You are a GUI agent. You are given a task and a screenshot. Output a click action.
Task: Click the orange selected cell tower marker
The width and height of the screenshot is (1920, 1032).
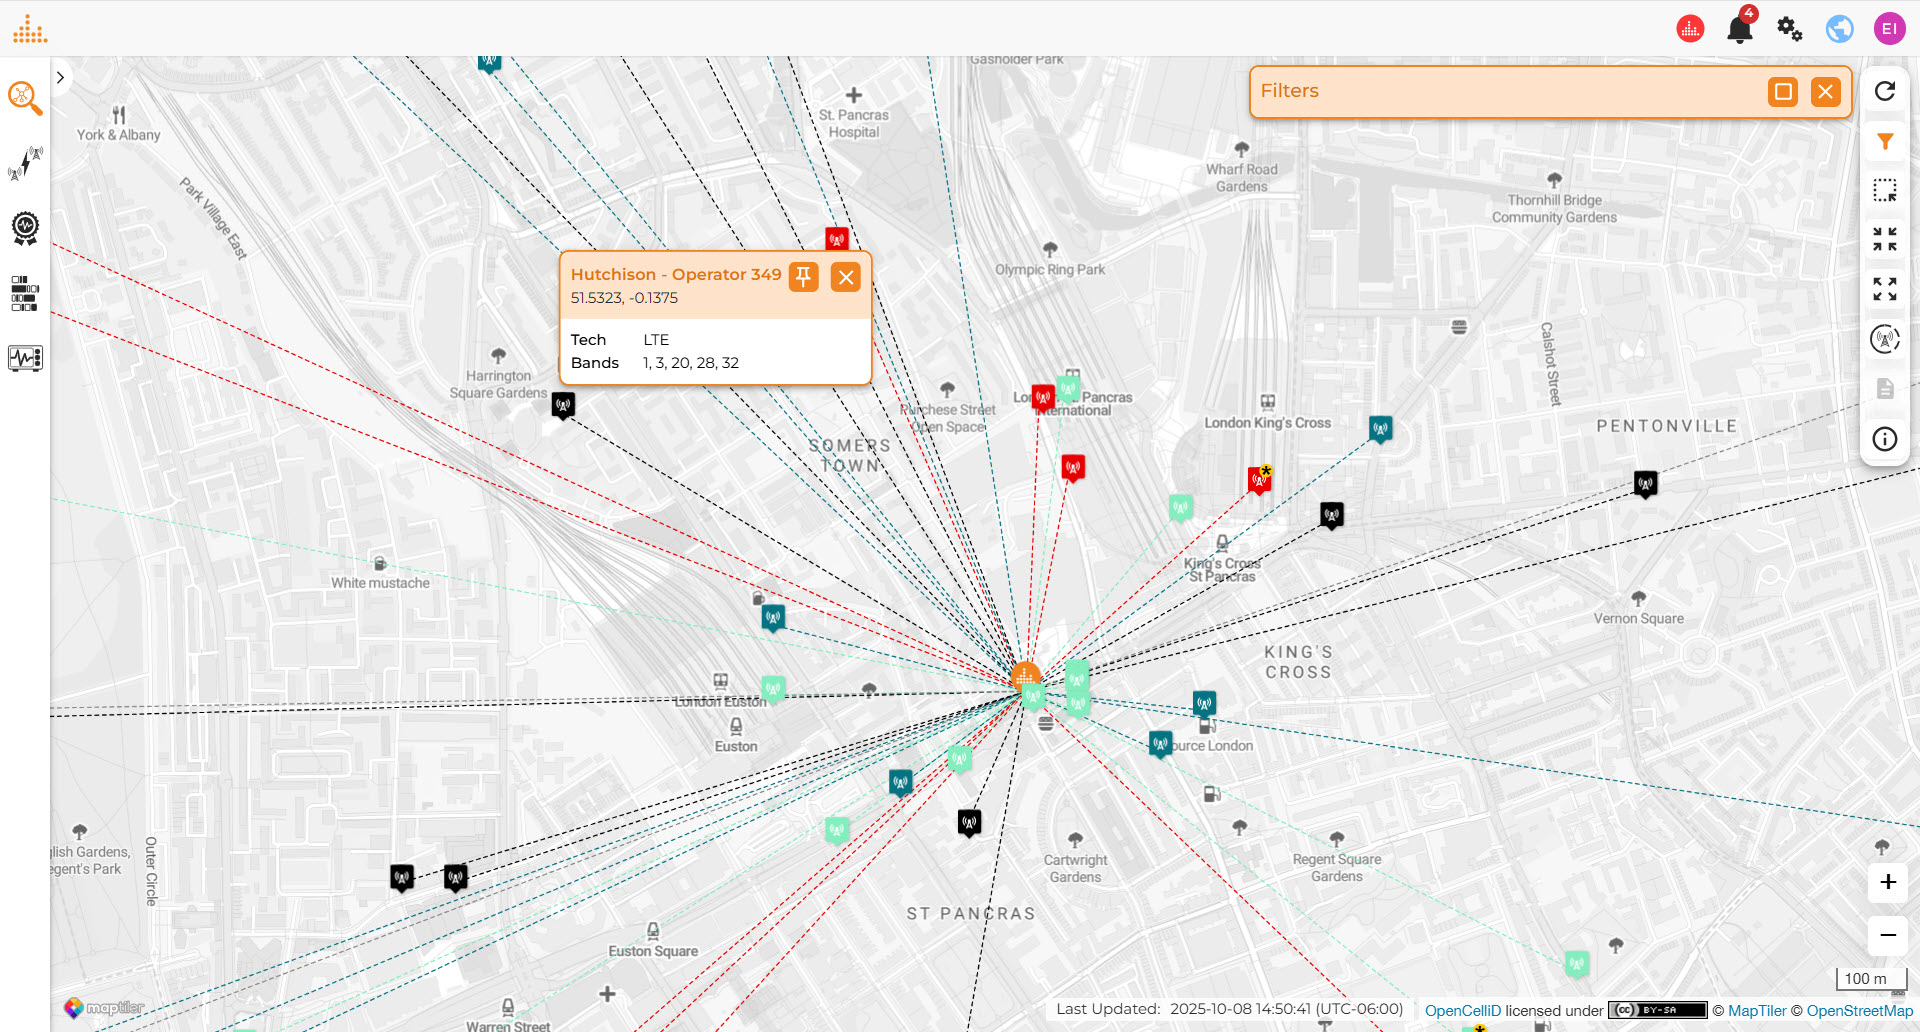point(1025,676)
